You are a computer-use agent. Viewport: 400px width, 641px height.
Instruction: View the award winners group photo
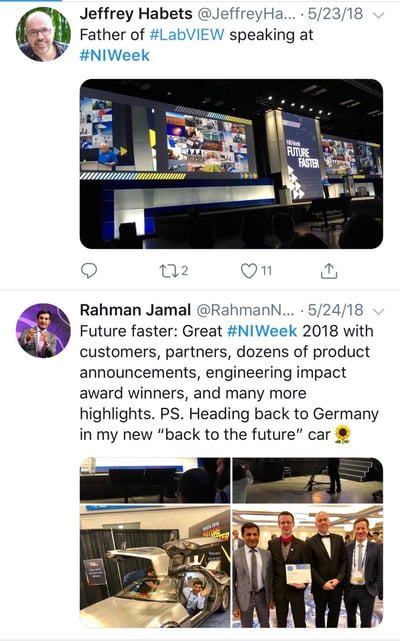(x=308, y=566)
